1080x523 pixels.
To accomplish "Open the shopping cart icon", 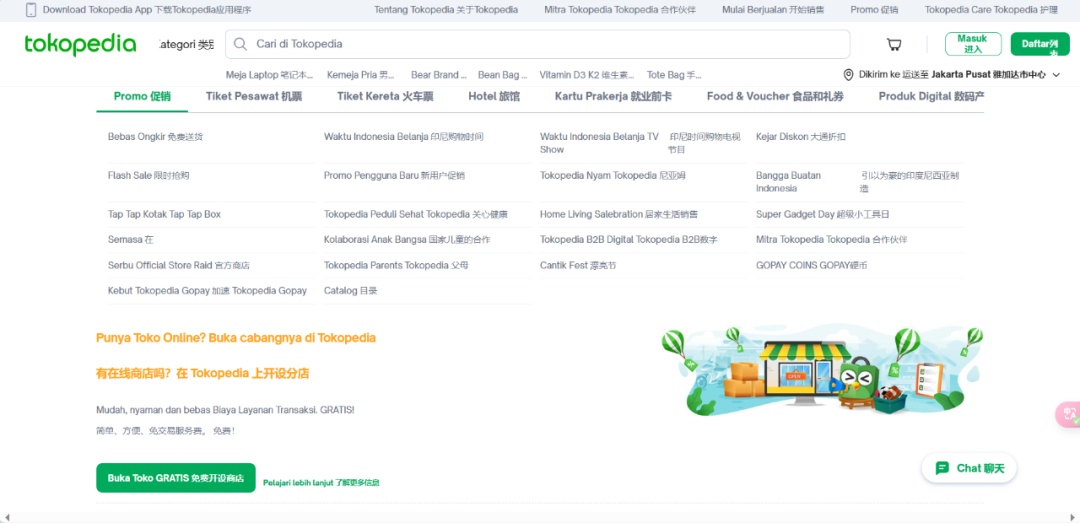I will tap(894, 45).
